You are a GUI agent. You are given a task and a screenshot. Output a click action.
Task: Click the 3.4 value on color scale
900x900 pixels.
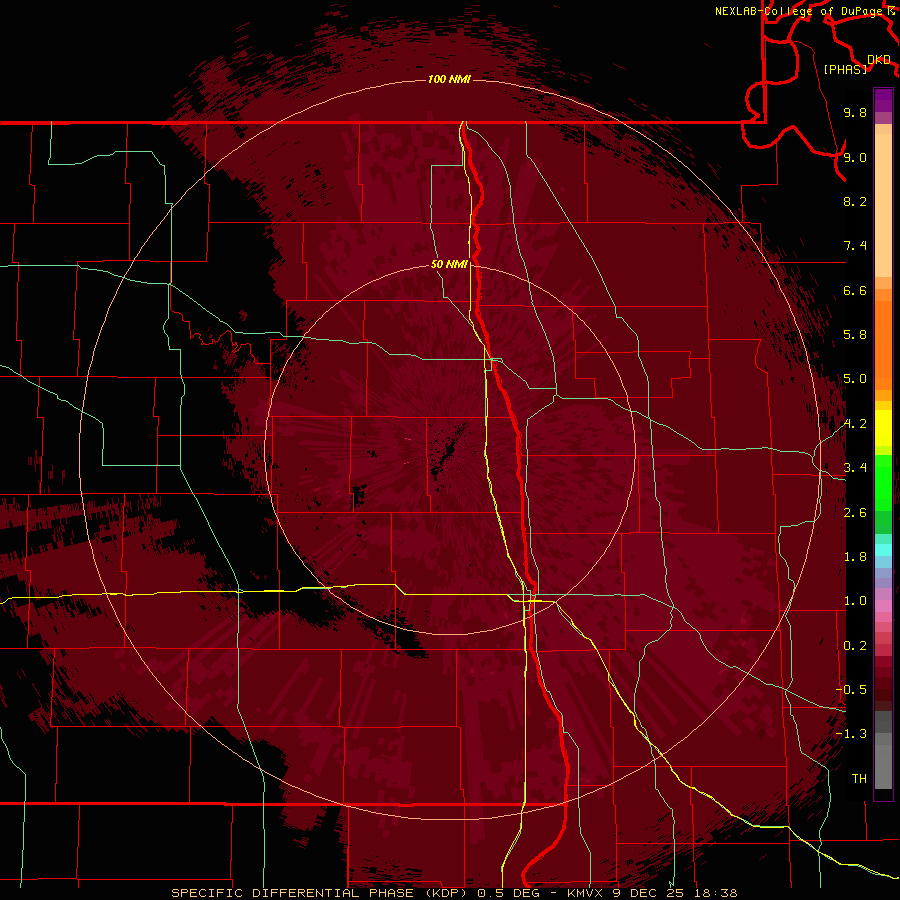pyautogui.click(x=855, y=468)
